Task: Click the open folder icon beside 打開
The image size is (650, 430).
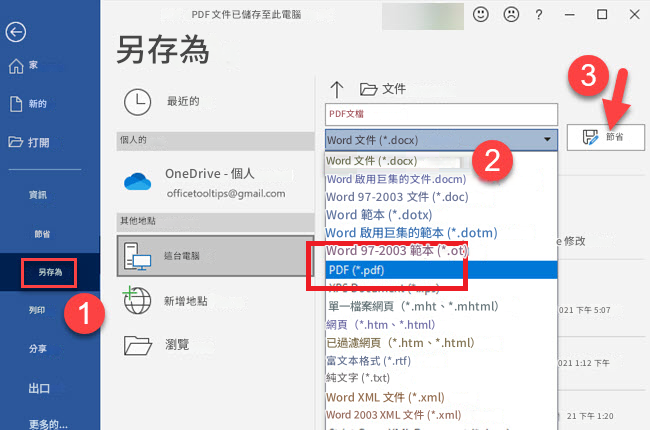Action: (15, 142)
